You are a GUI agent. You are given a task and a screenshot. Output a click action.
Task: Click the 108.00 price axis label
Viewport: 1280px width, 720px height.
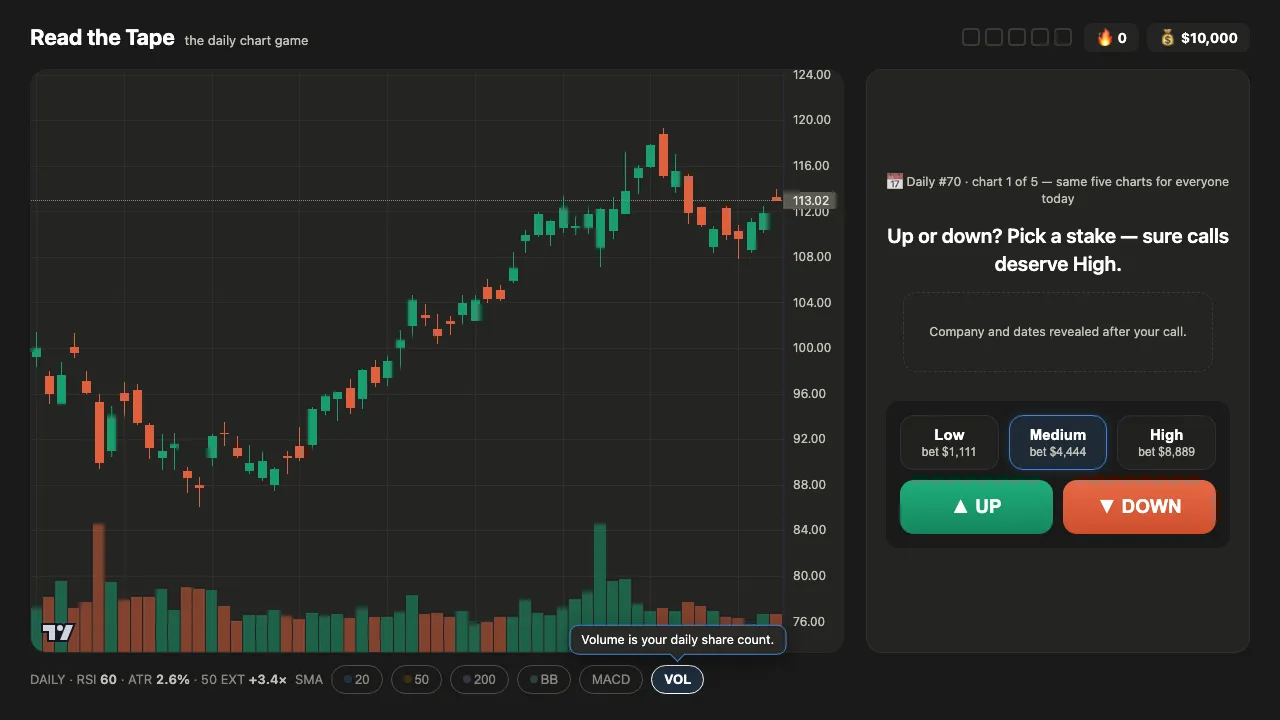[x=811, y=257]
